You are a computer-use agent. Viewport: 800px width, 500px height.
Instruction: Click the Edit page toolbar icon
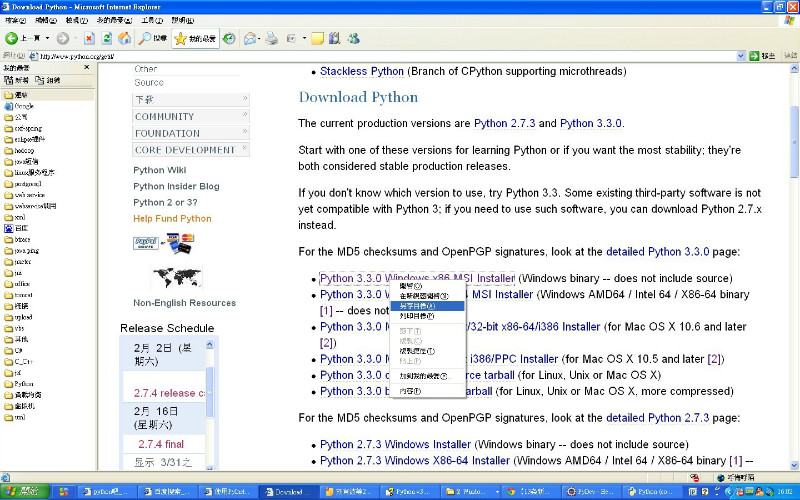pos(291,38)
